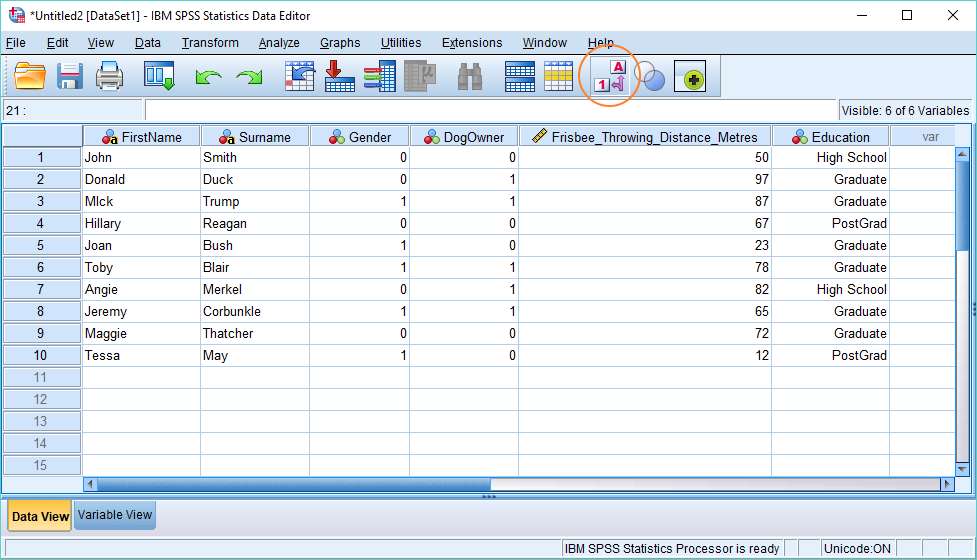Click the cell containing Merkel

pyautogui.click(x=255, y=289)
